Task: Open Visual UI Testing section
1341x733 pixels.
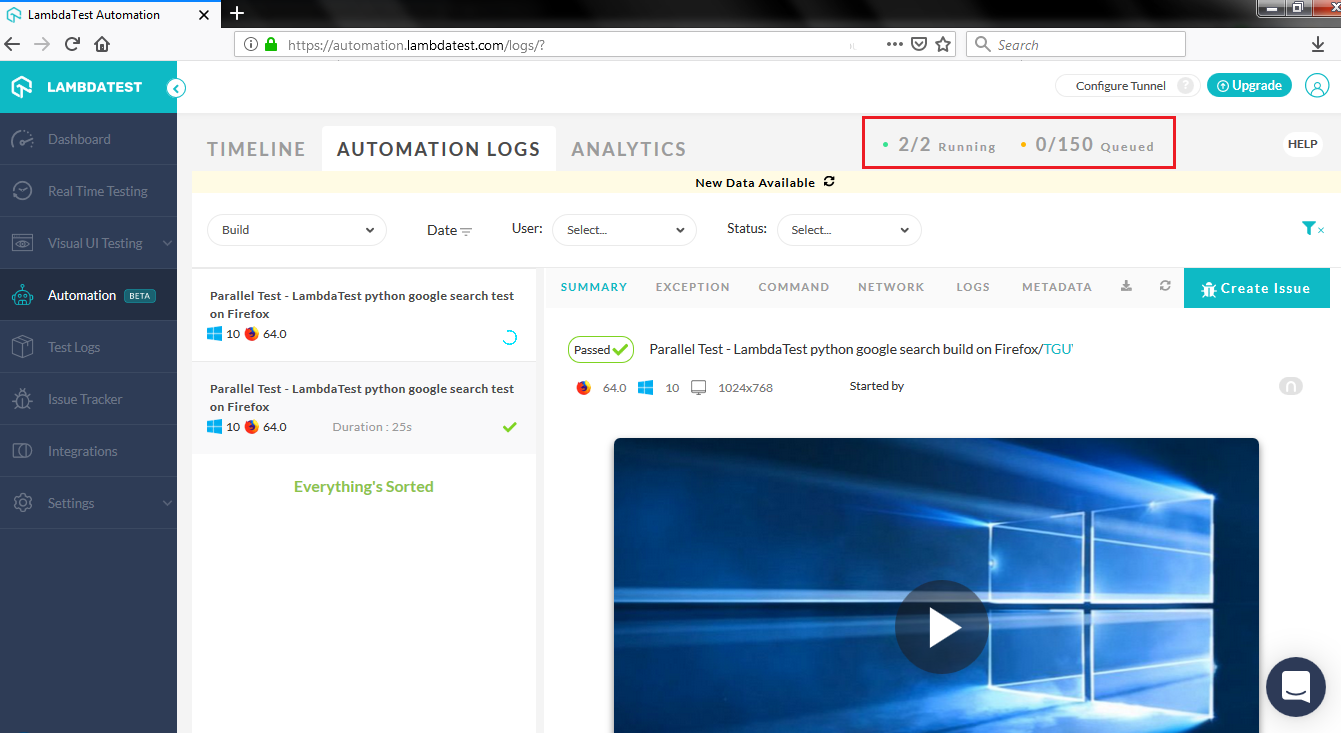Action: [x=88, y=243]
